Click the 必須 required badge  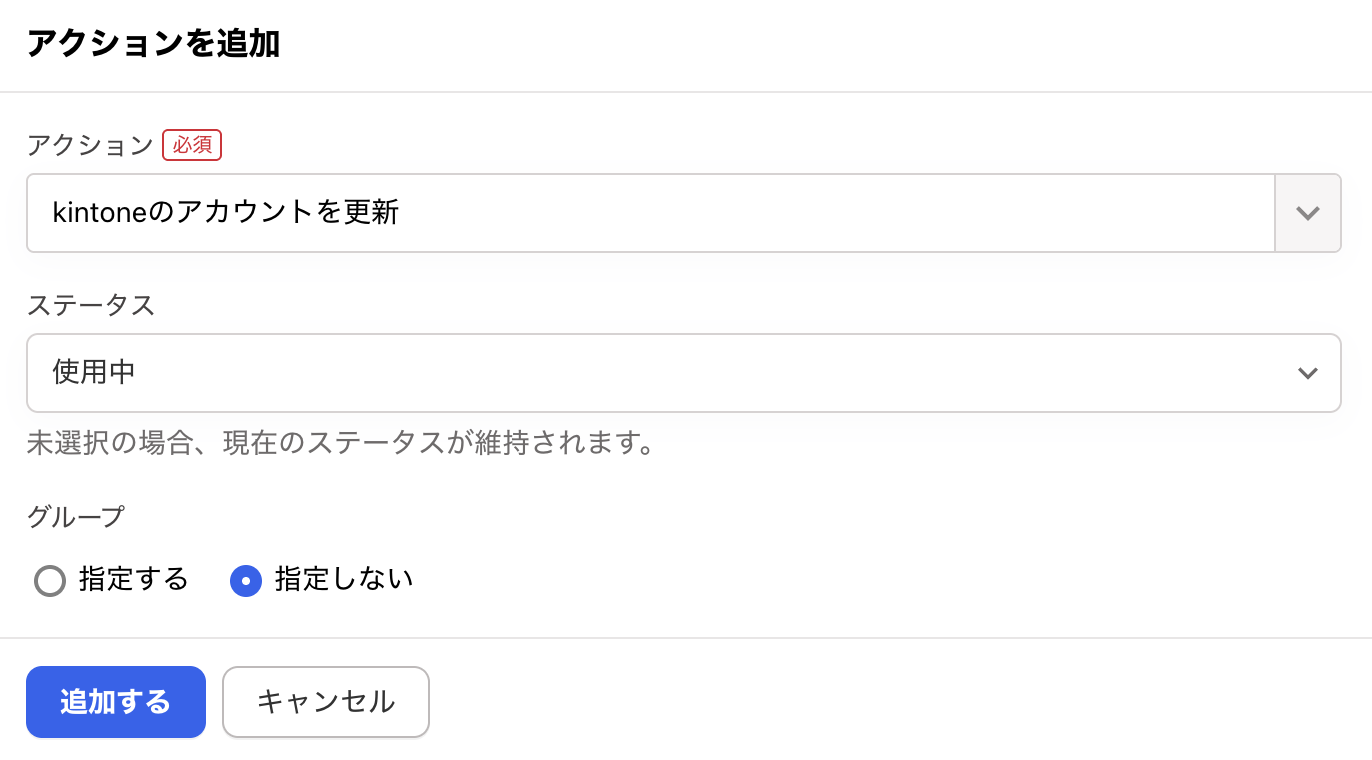click(192, 145)
